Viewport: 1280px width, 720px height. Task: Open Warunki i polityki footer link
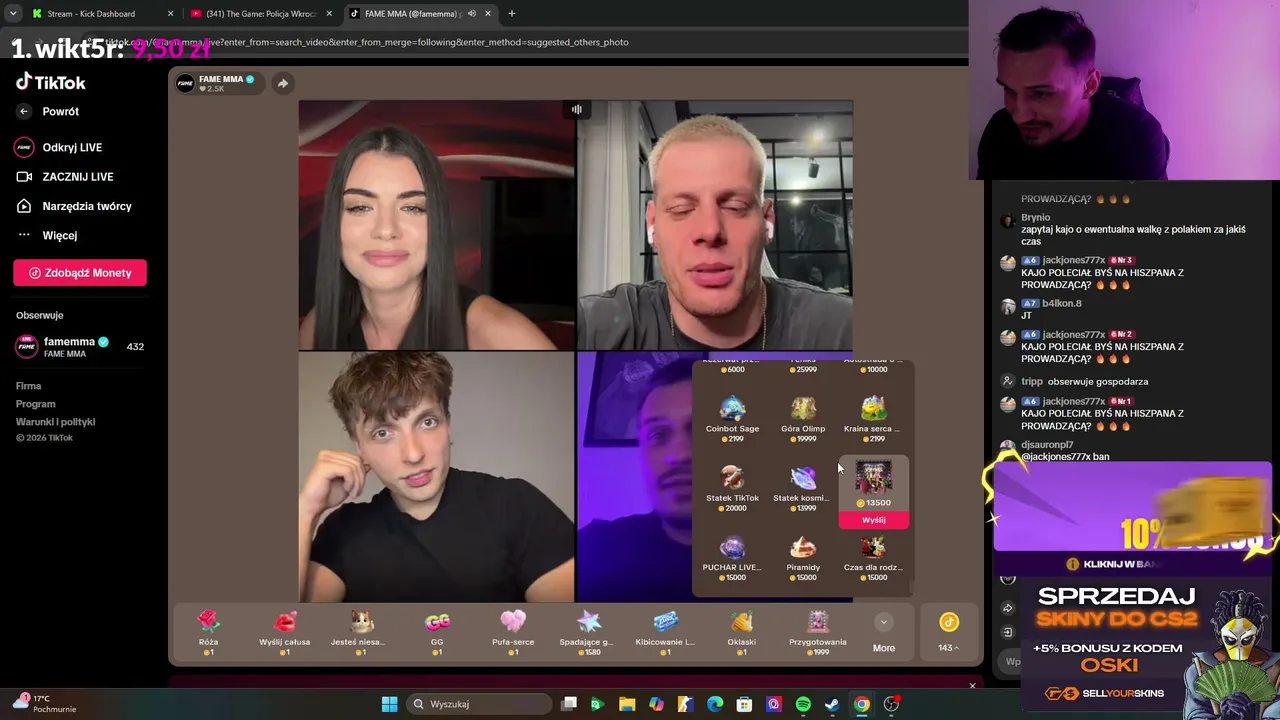(55, 422)
